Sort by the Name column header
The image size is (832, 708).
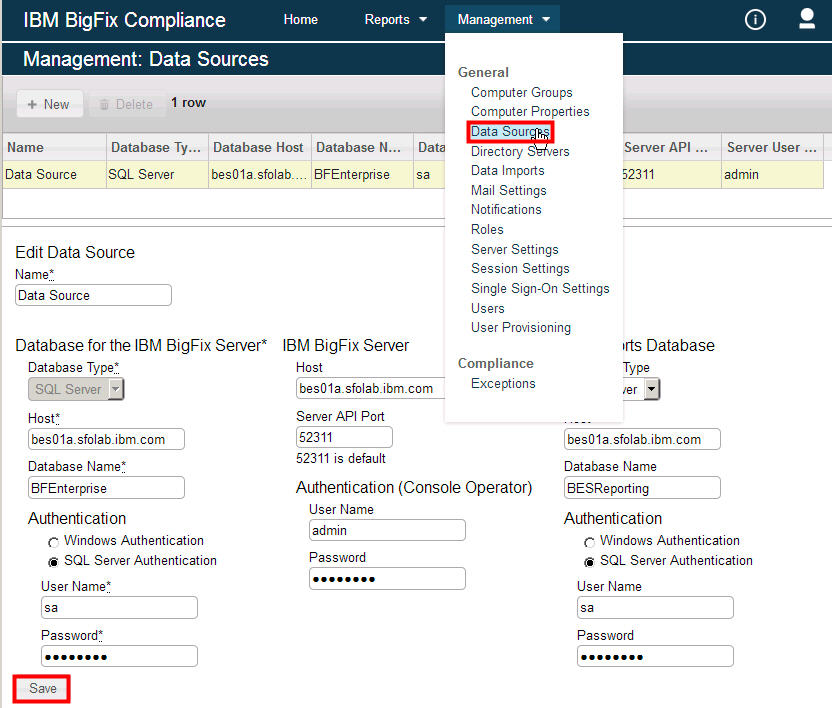coord(55,148)
